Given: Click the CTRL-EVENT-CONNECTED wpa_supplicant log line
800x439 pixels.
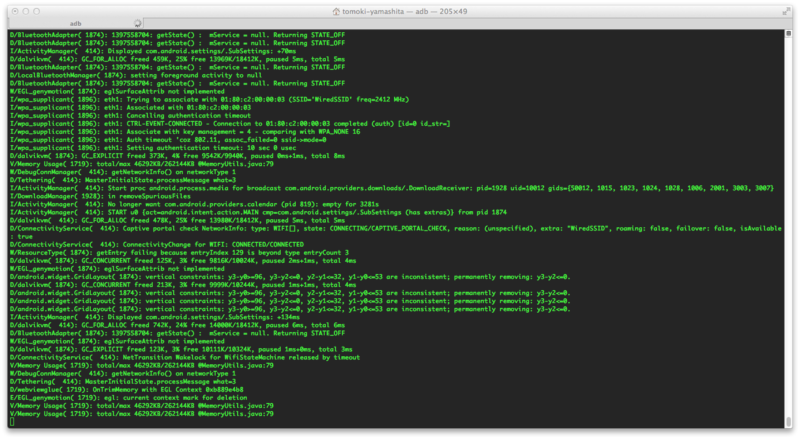Looking at the screenshot, I should pyautogui.click(x=230, y=124).
